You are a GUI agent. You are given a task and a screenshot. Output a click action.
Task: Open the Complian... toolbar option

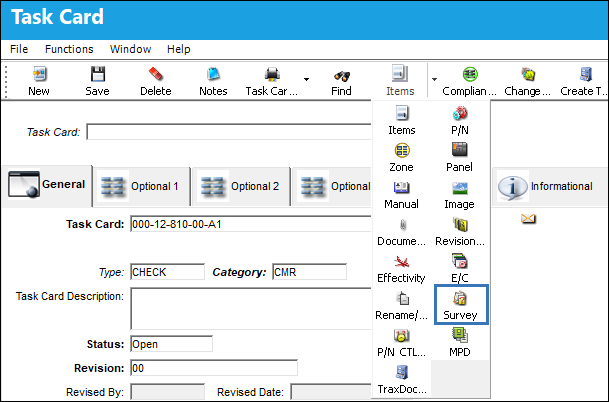(x=470, y=81)
